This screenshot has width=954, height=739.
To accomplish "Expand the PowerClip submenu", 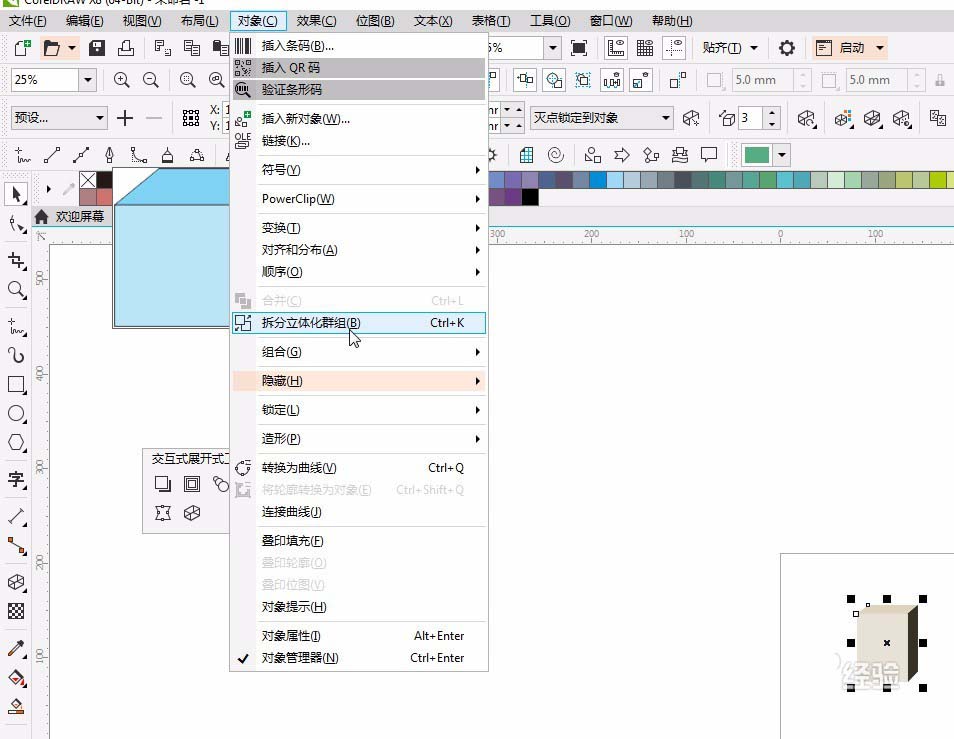I will point(358,199).
